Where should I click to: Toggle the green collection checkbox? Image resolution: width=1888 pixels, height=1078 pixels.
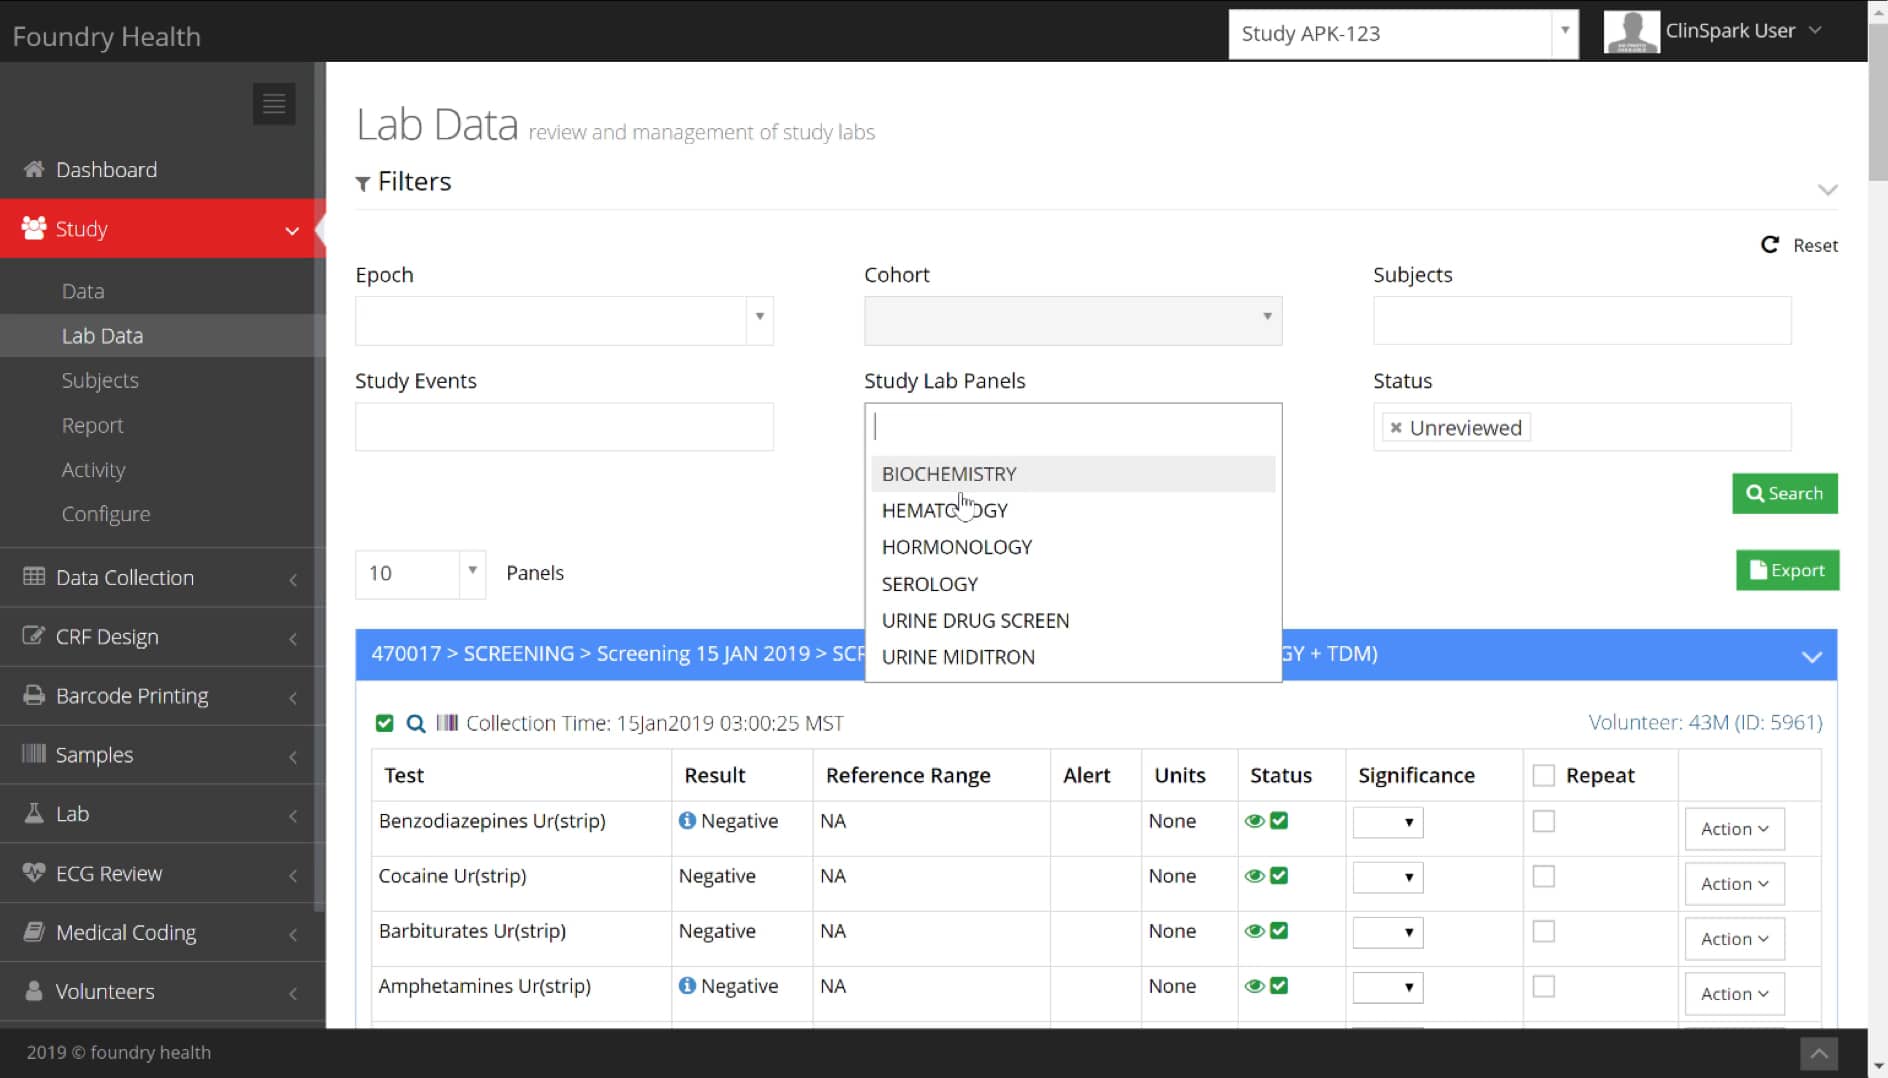click(384, 723)
